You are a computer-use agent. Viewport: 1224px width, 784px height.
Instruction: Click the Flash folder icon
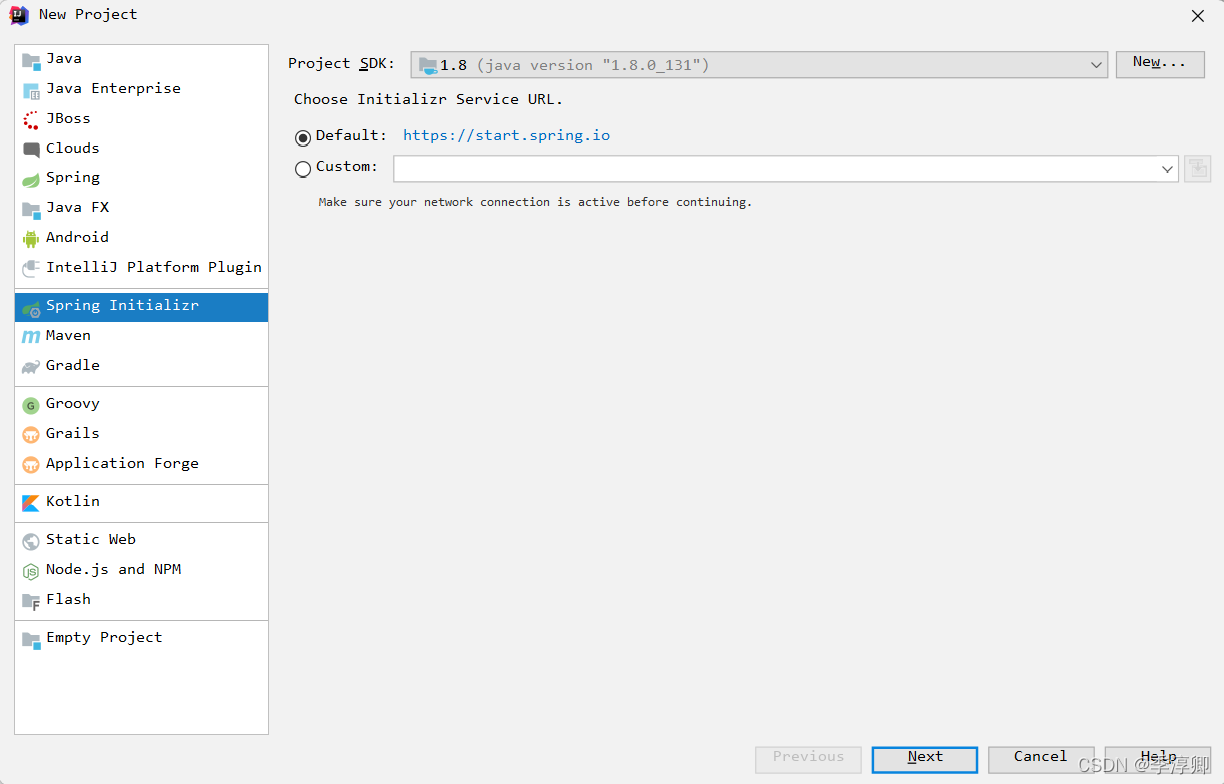click(x=31, y=601)
